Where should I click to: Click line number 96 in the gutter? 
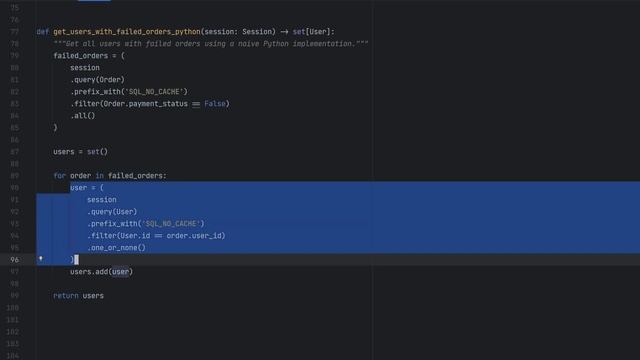pos(14,260)
